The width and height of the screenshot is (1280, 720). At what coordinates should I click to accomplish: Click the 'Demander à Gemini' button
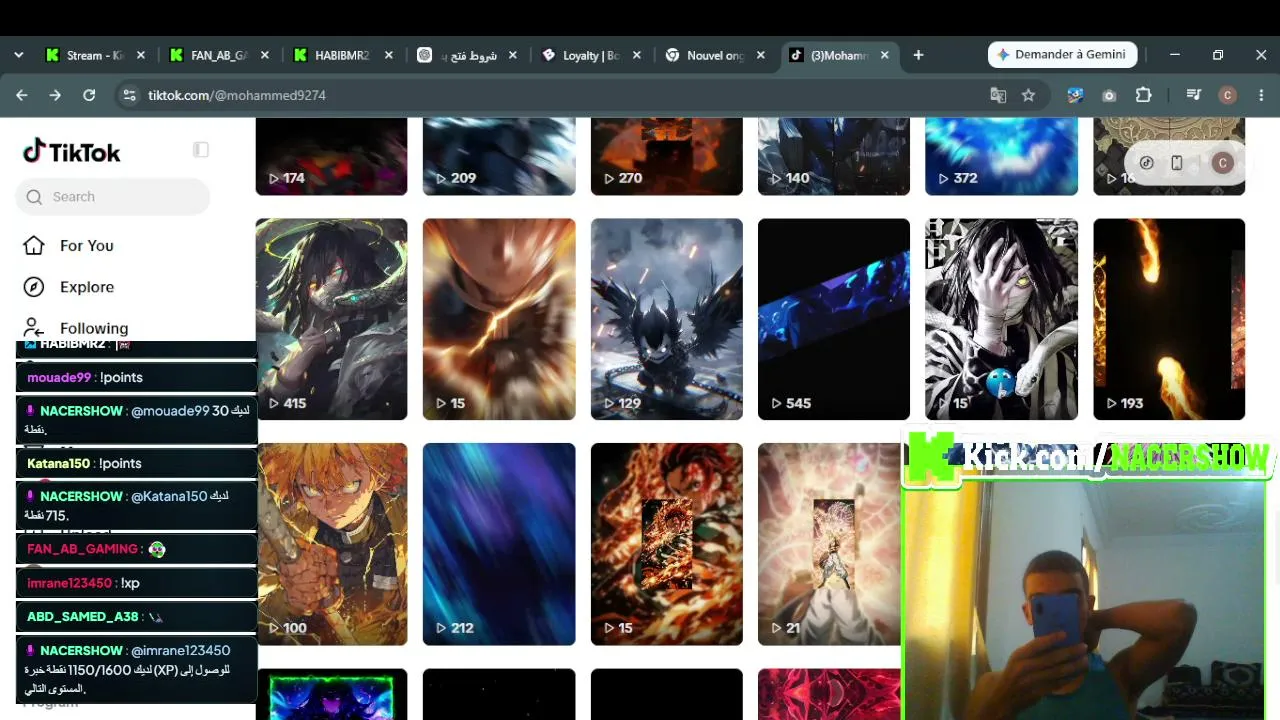pyautogui.click(x=1062, y=55)
